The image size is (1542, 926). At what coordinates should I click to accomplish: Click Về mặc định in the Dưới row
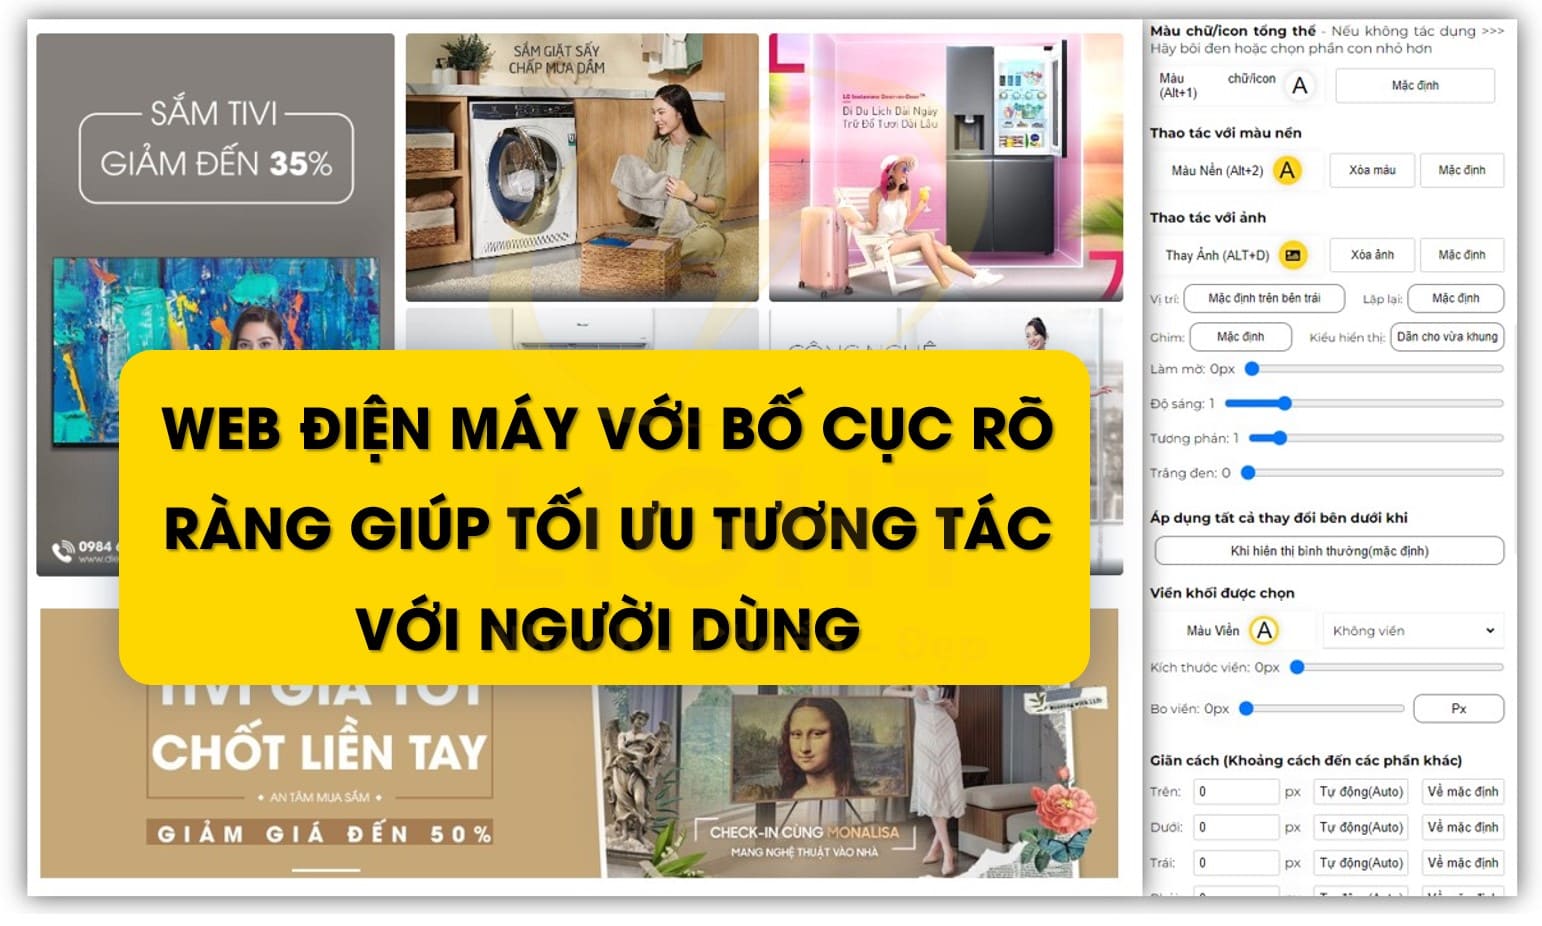pyautogui.click(x=1462, y=827)
